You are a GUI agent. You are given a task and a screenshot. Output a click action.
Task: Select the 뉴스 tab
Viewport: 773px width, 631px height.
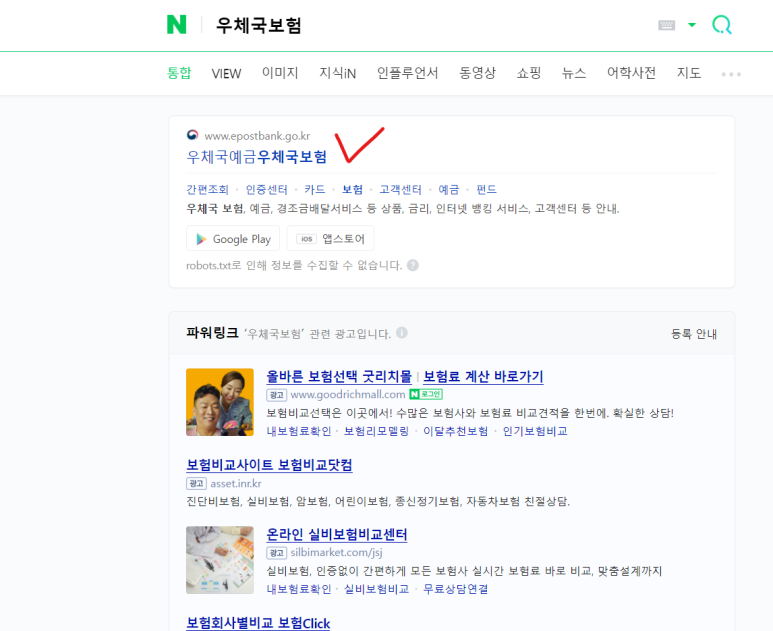point(574,73)
